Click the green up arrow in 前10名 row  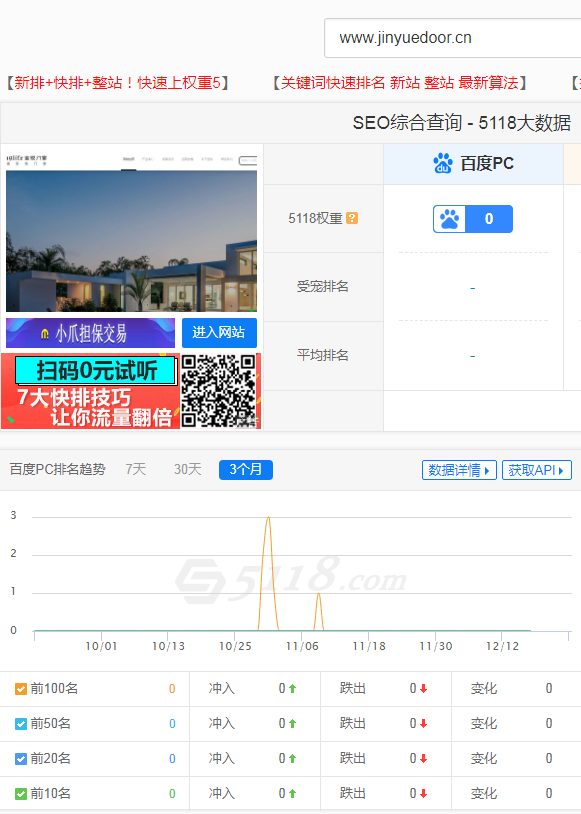click(x=292, y=794)
